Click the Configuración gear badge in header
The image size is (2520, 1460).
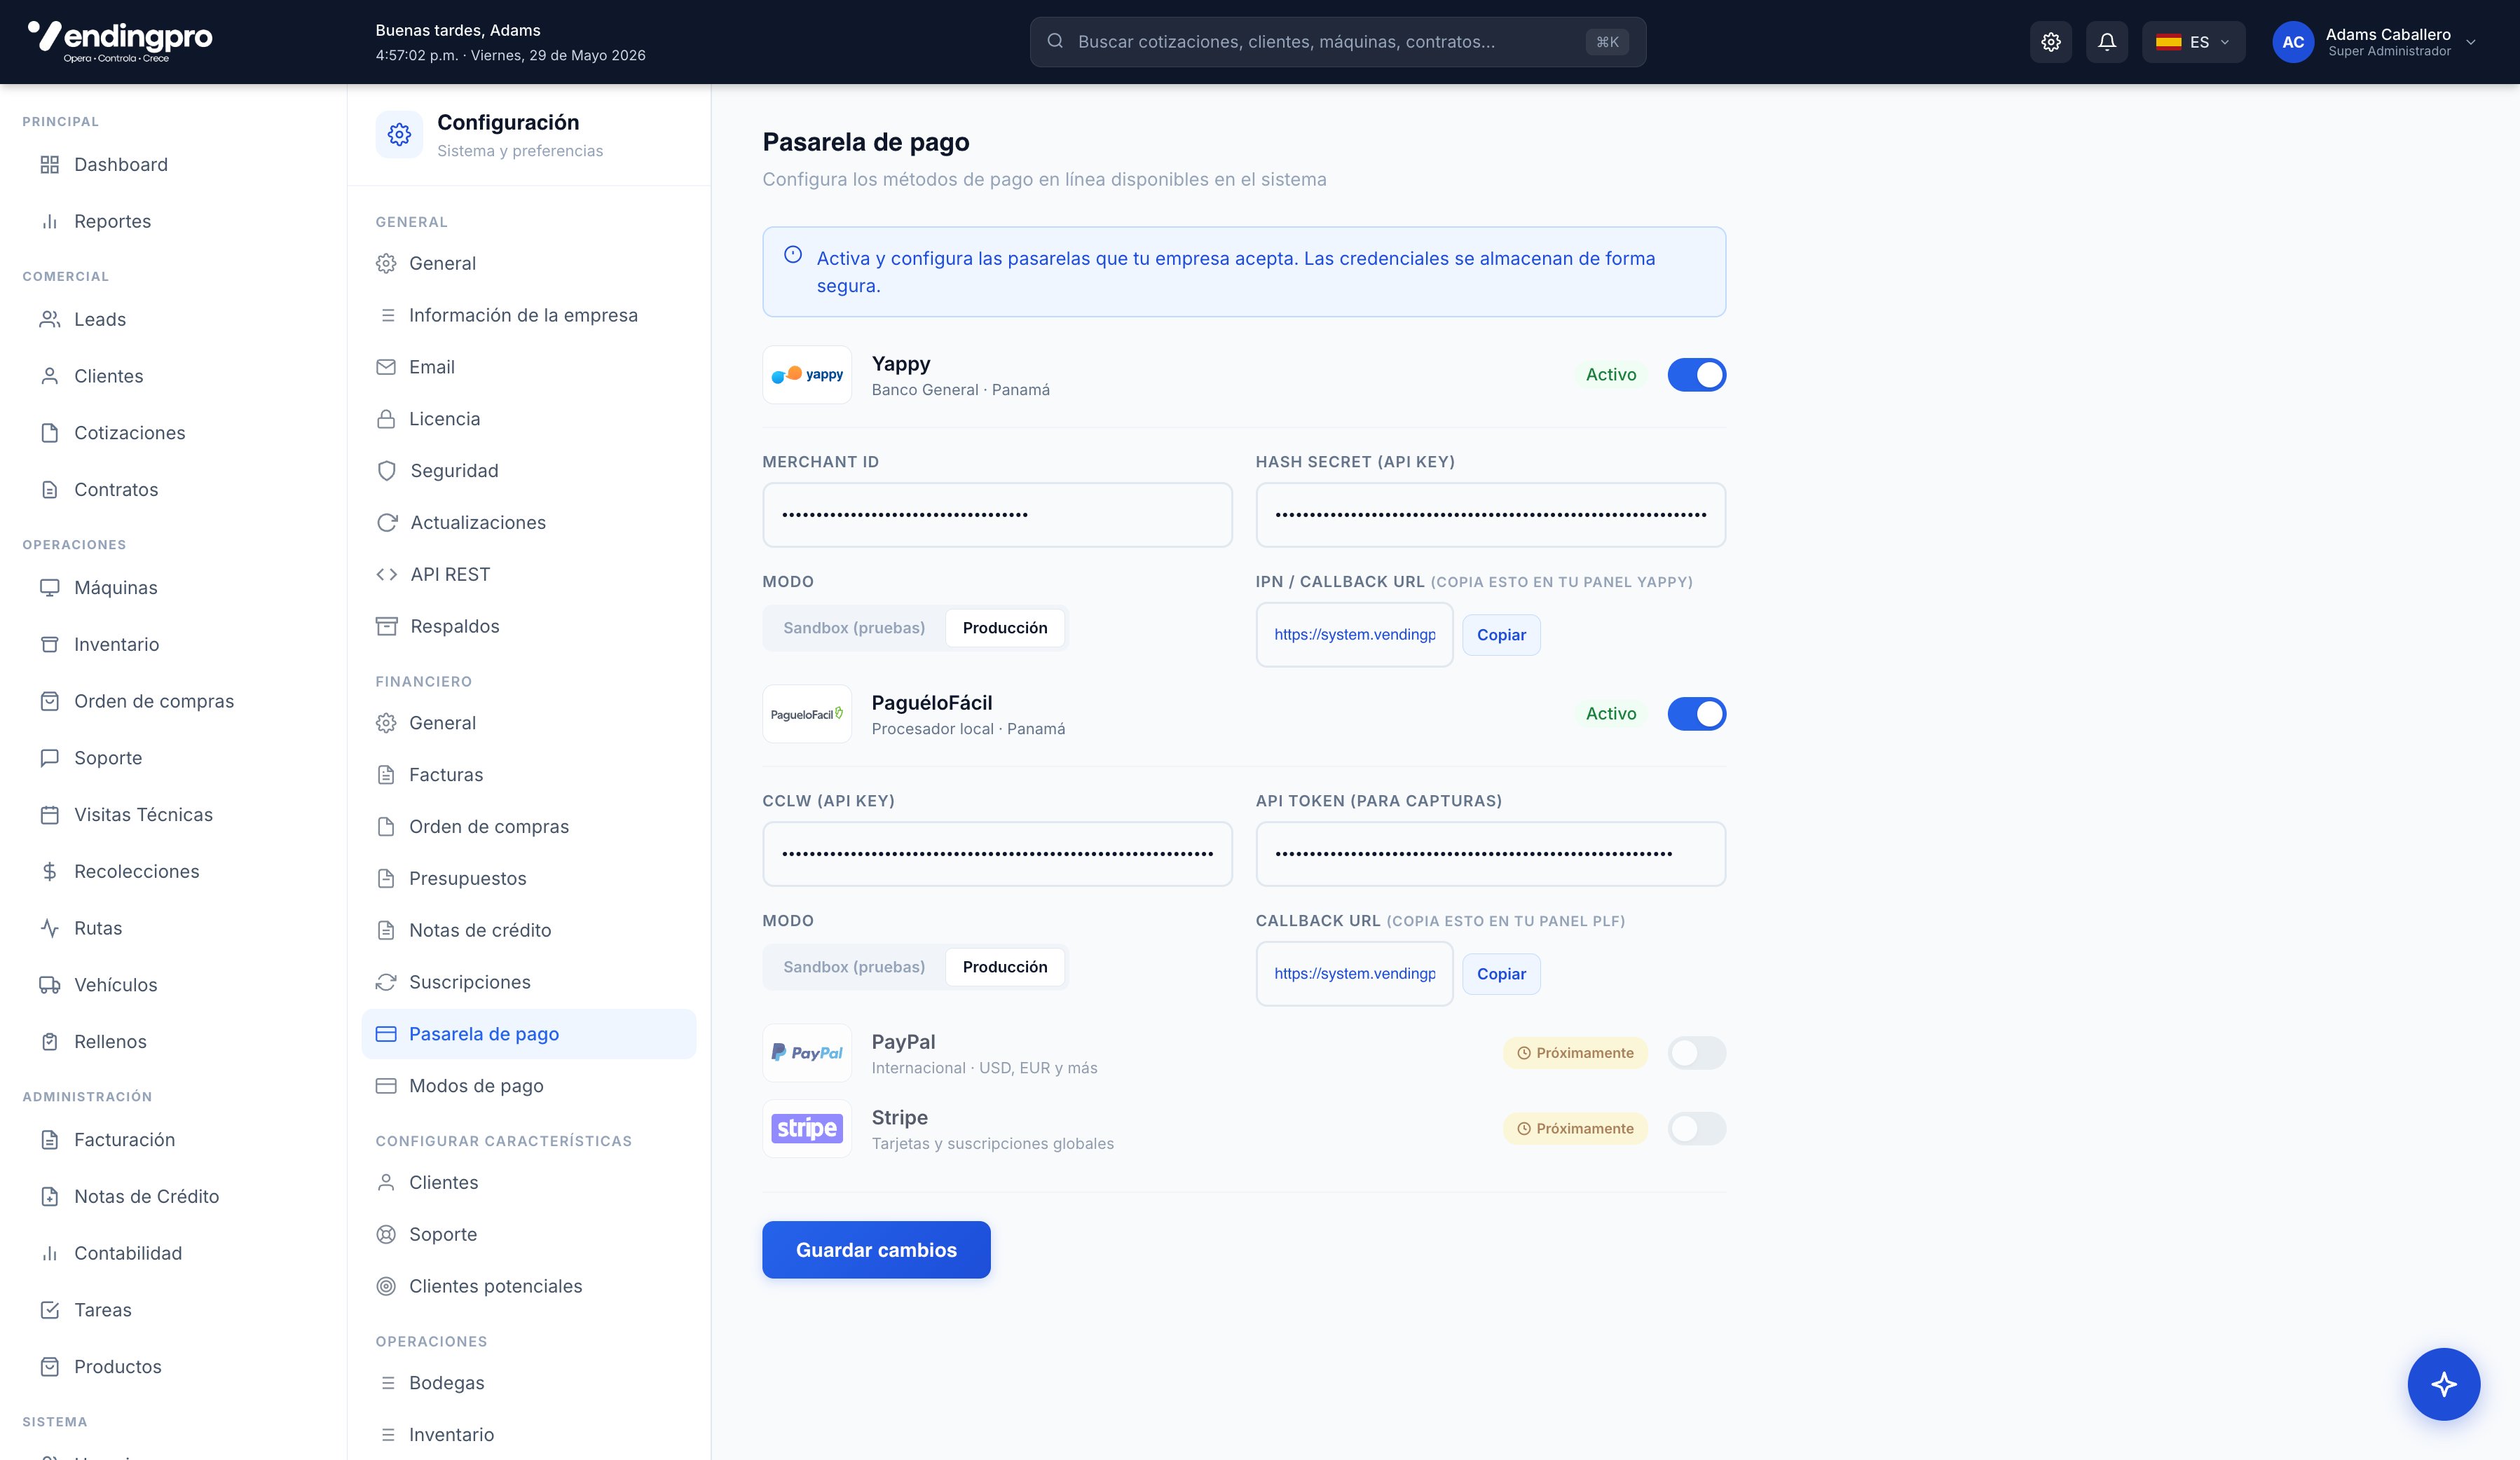pyautogui.click(x=399, y=135)
